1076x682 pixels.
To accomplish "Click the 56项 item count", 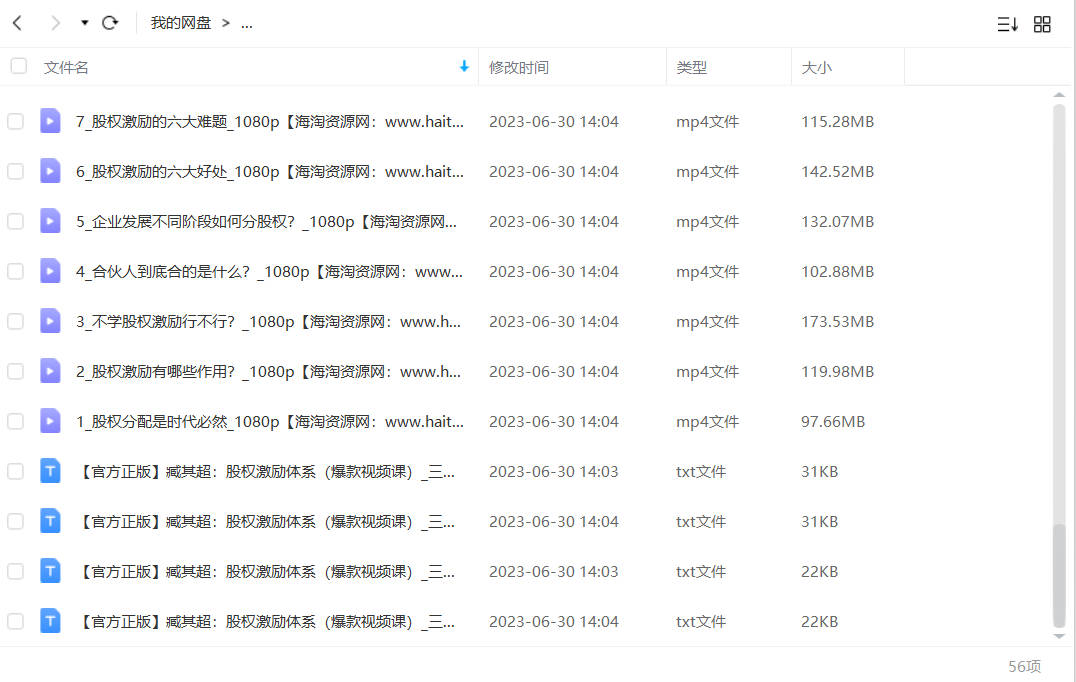I will pos(1024,666).
